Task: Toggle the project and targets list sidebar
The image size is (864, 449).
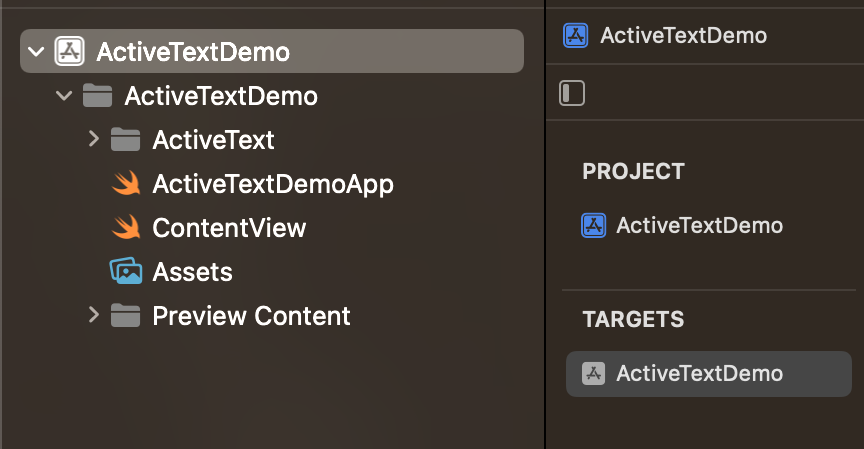Action: pos(572,94)
